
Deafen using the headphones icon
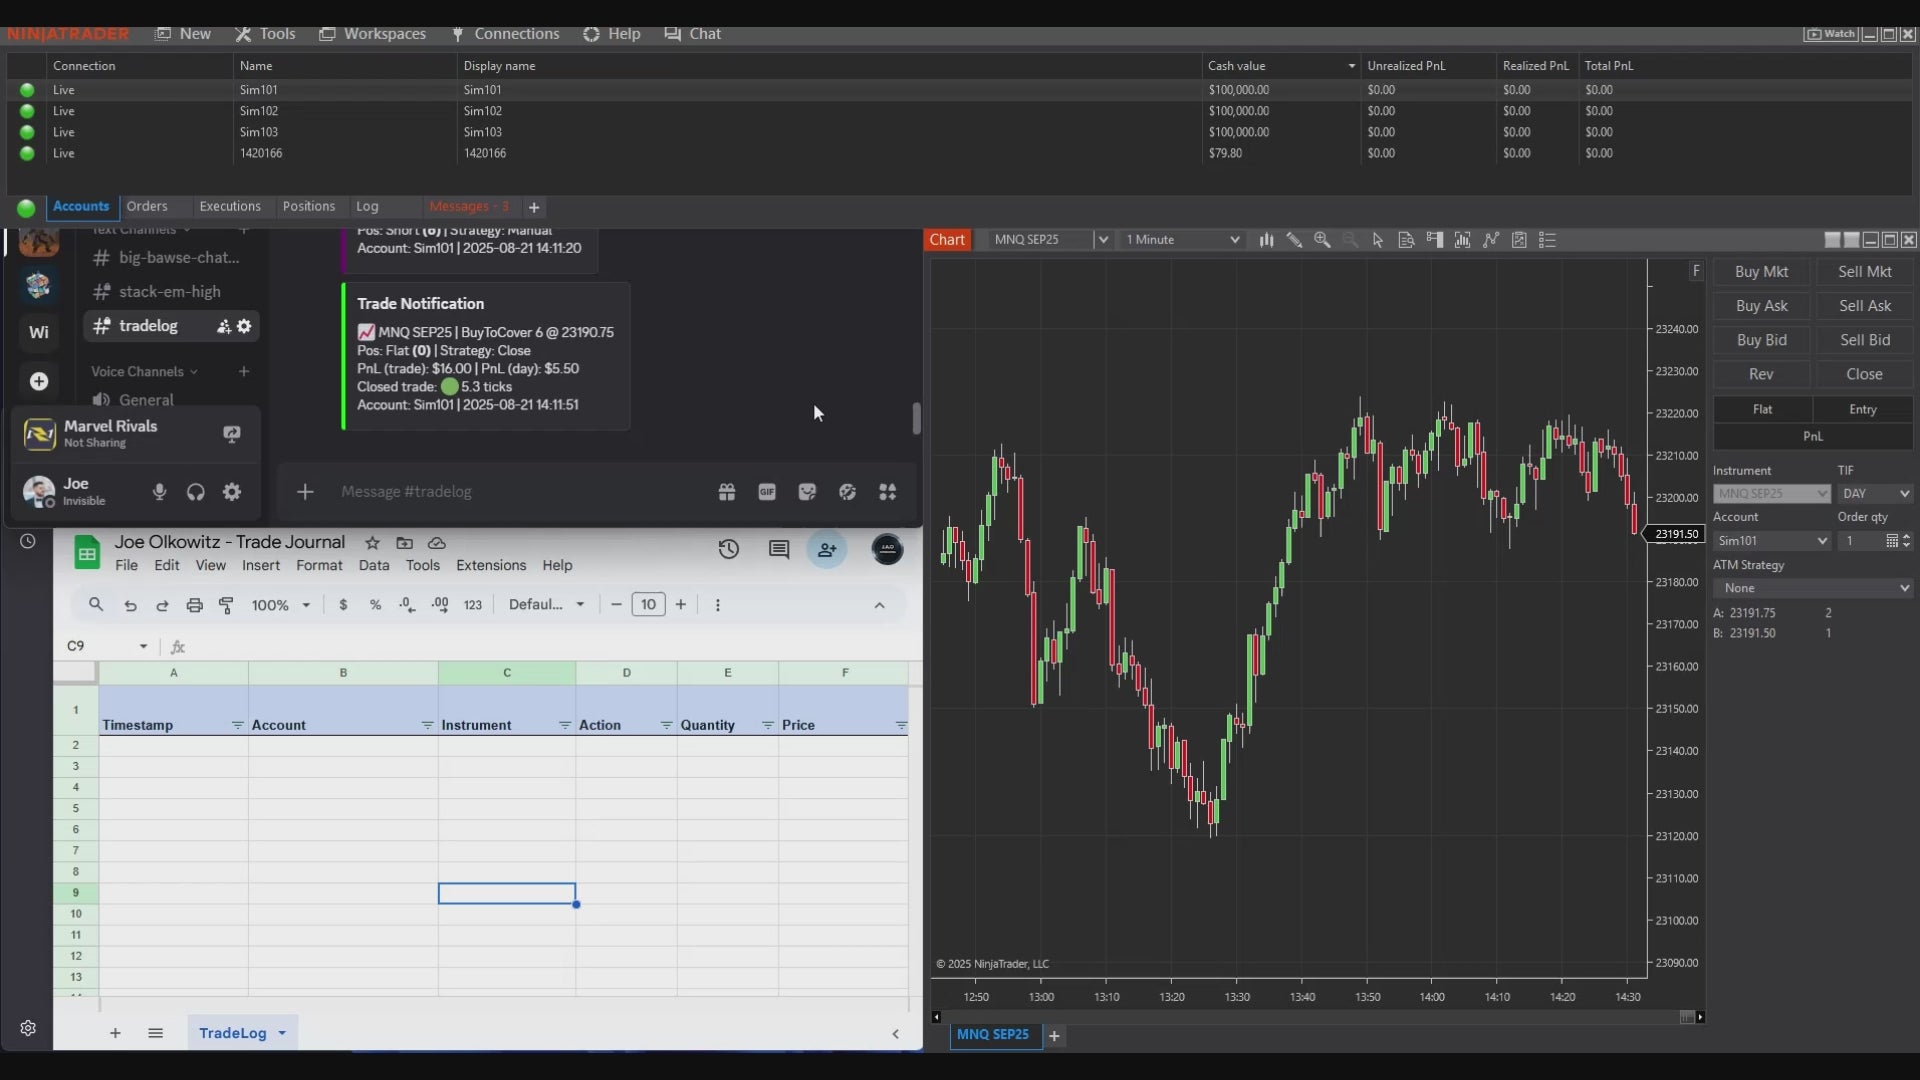tap(196, 492)
